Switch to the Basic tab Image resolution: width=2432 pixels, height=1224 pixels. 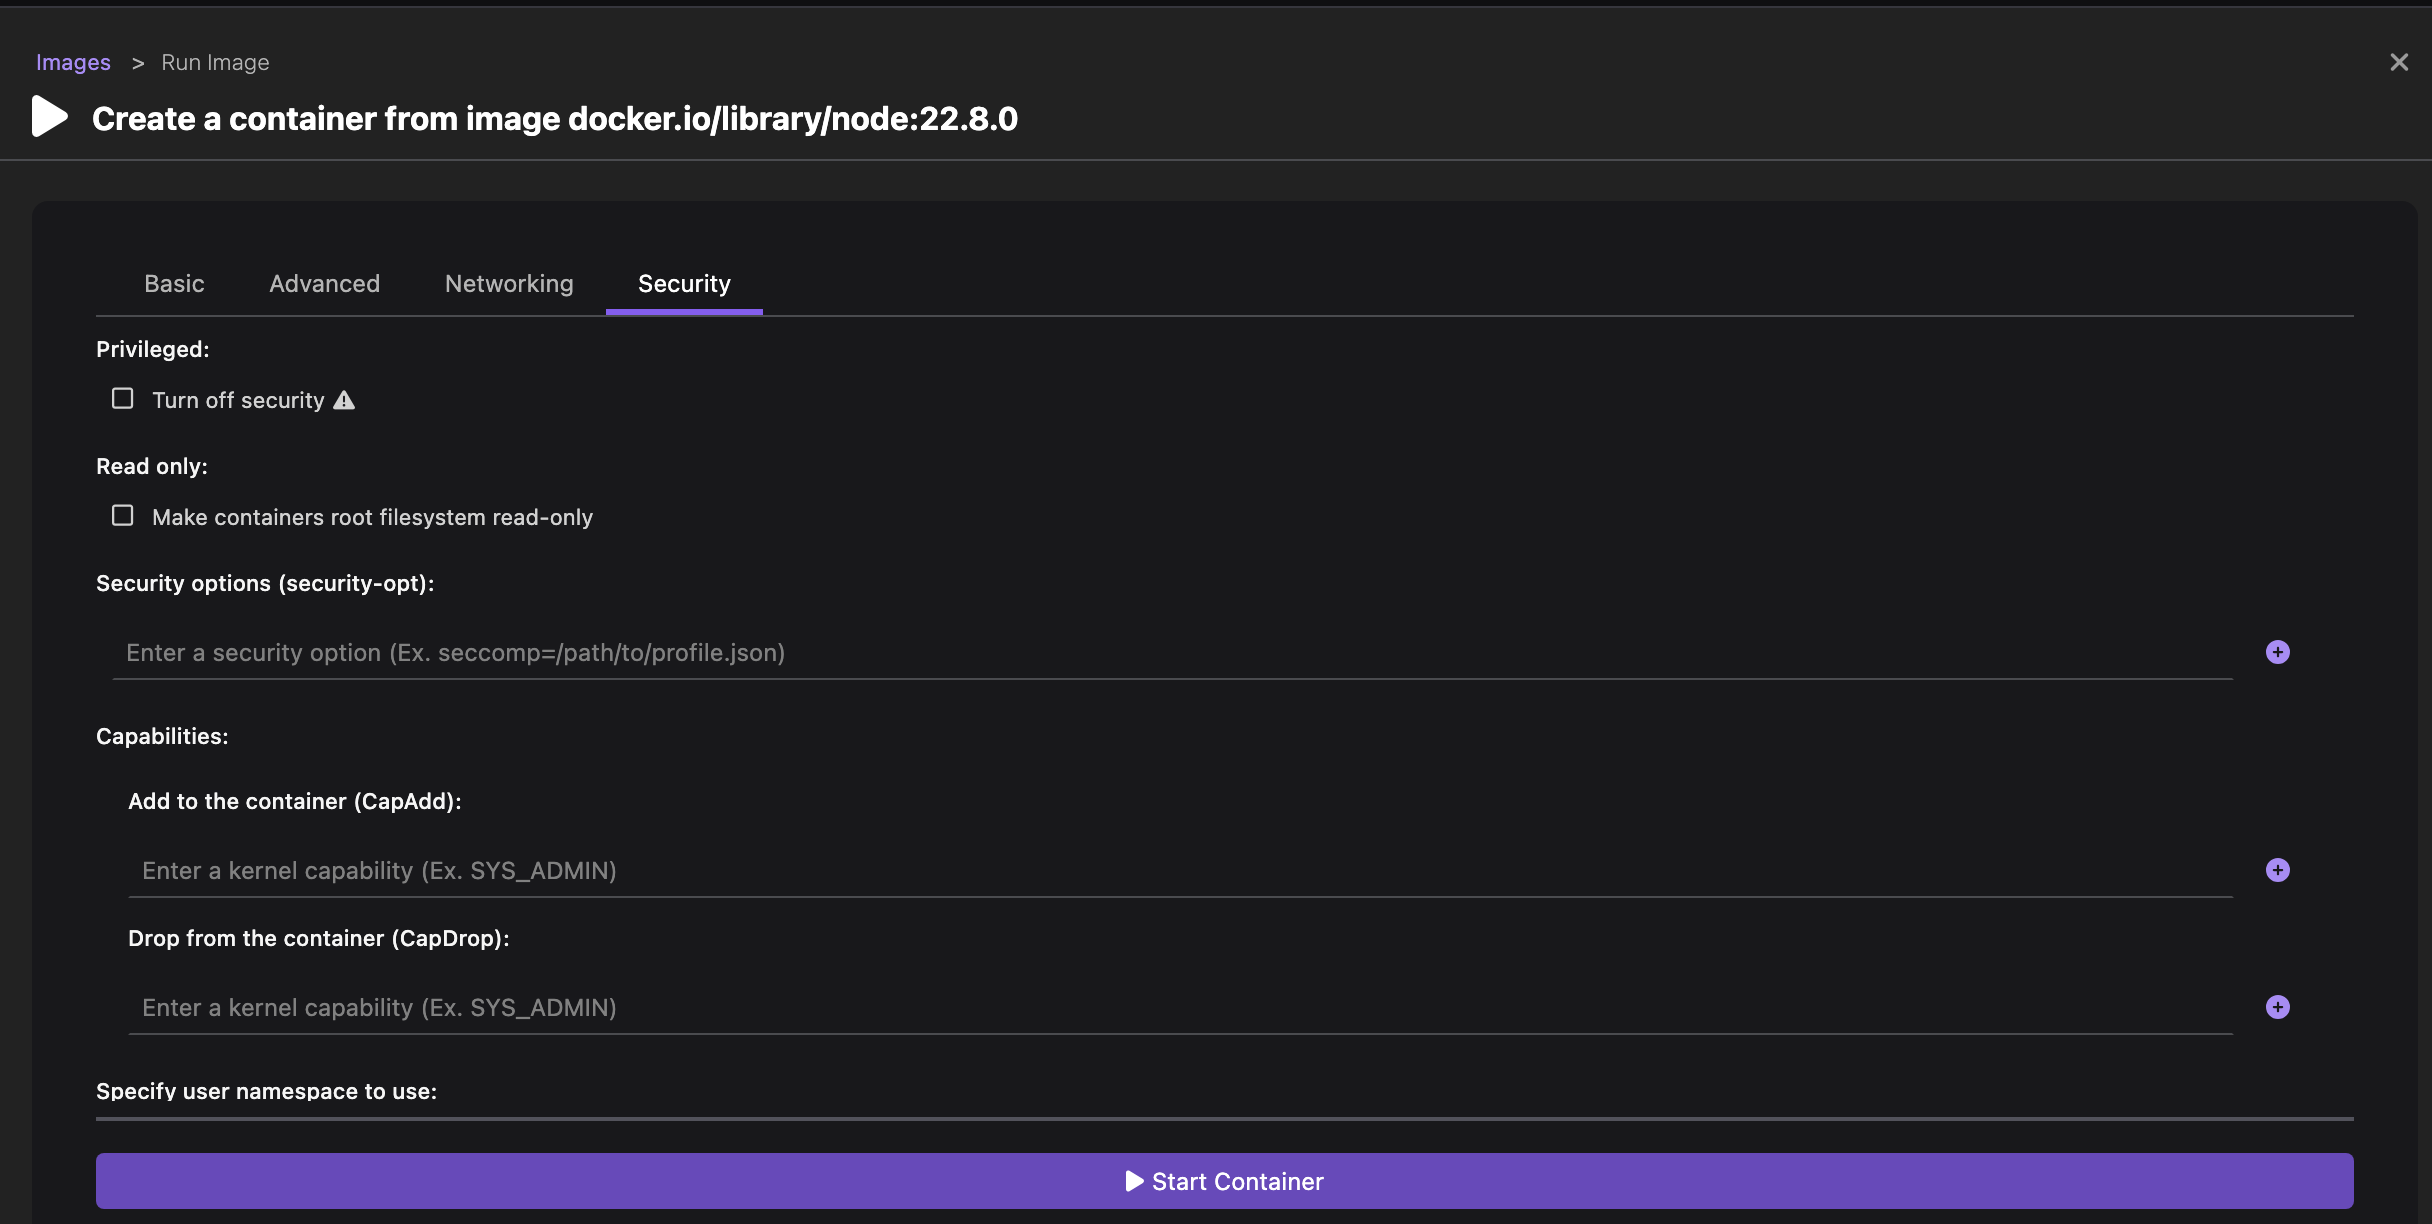(174, 284)
